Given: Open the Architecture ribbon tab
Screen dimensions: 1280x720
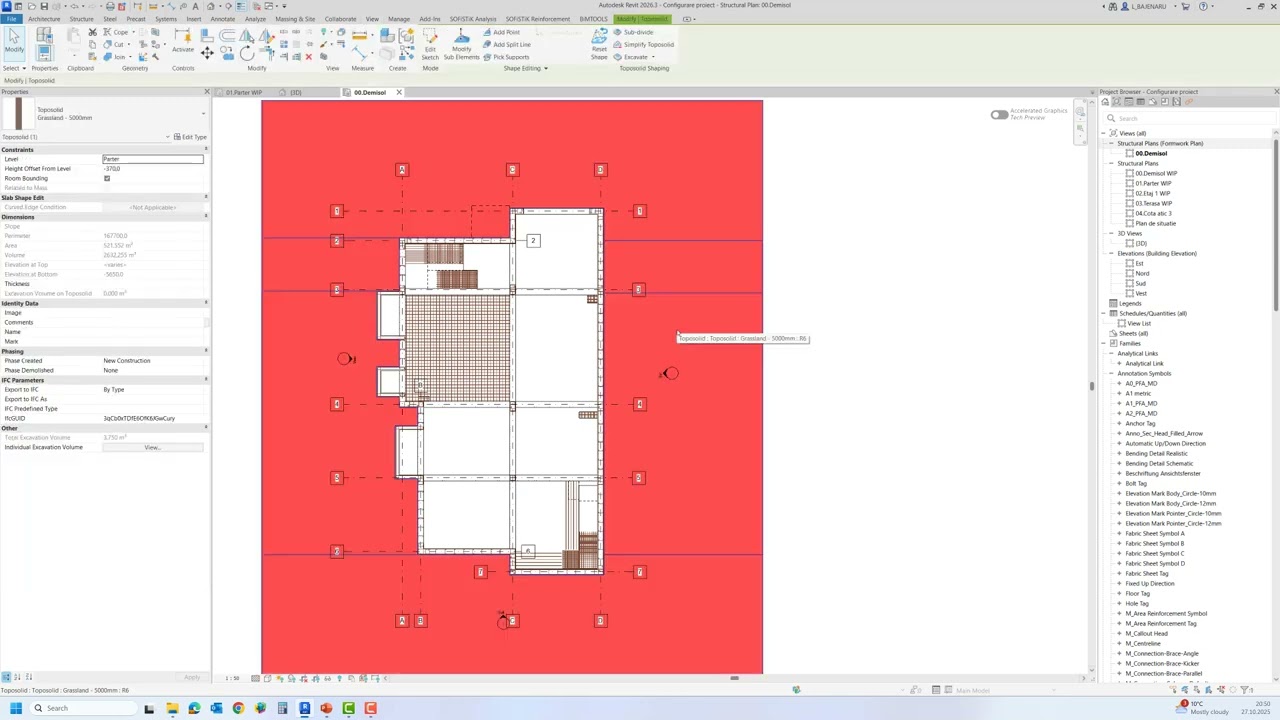Looking at the screenshot, I should point(44,19).
